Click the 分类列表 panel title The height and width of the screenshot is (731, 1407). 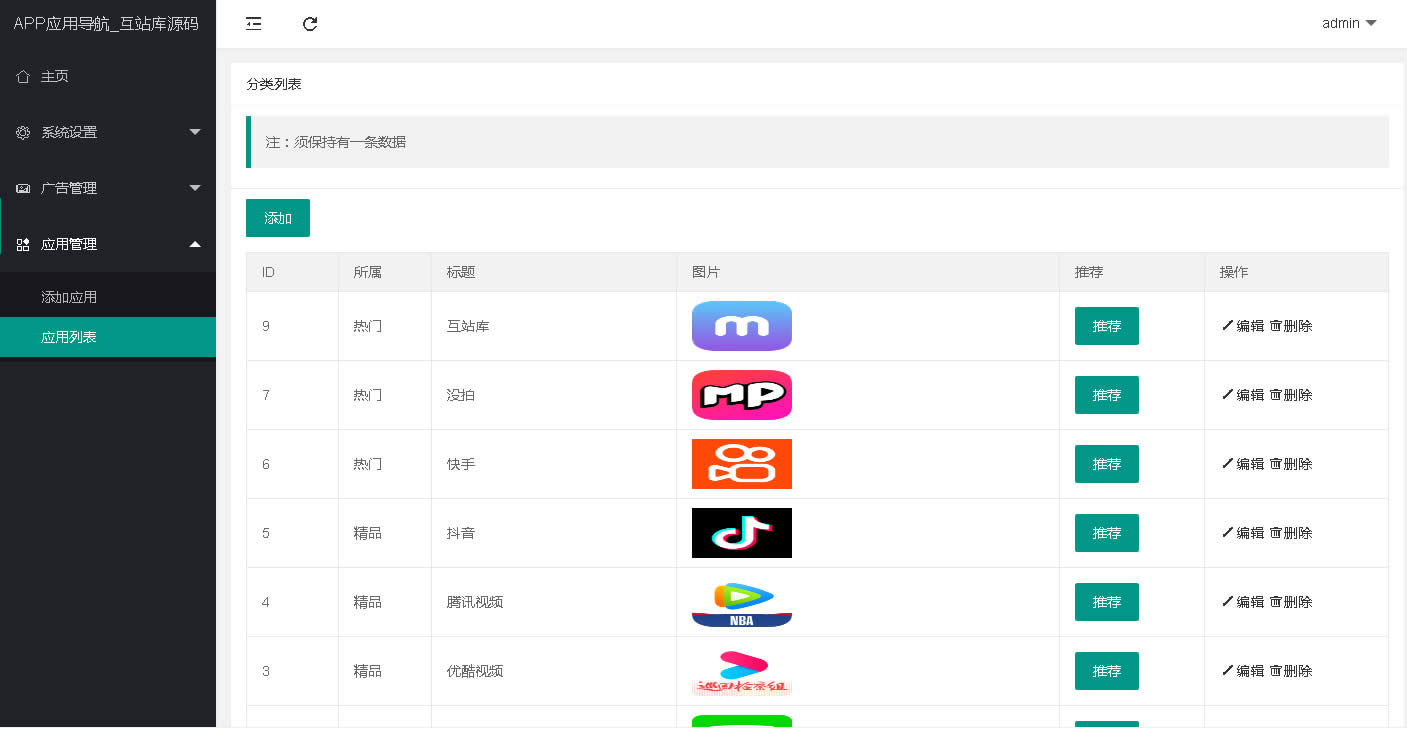pyautogui.click(x=274, y=84)
